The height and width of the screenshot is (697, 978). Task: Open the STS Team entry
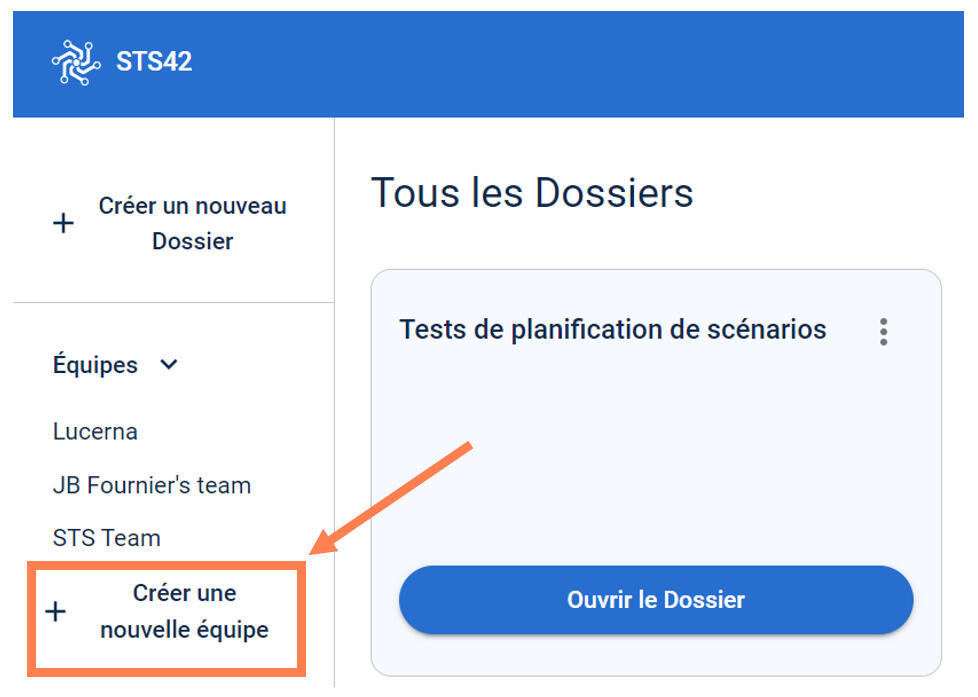[106, 538]
